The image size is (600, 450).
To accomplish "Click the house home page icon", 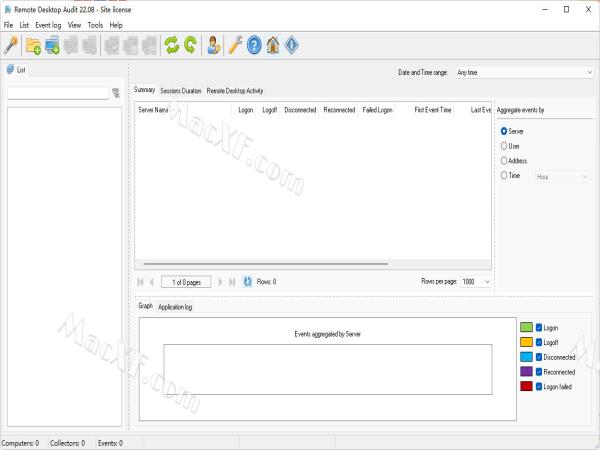I will pos(273,45).
